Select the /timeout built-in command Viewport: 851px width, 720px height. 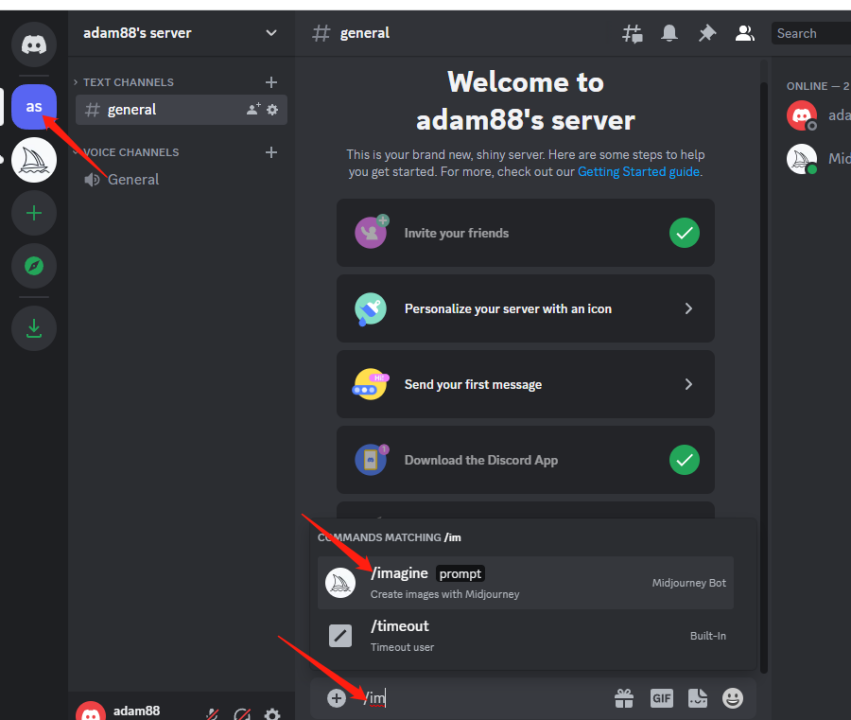[x=525, y=635]
